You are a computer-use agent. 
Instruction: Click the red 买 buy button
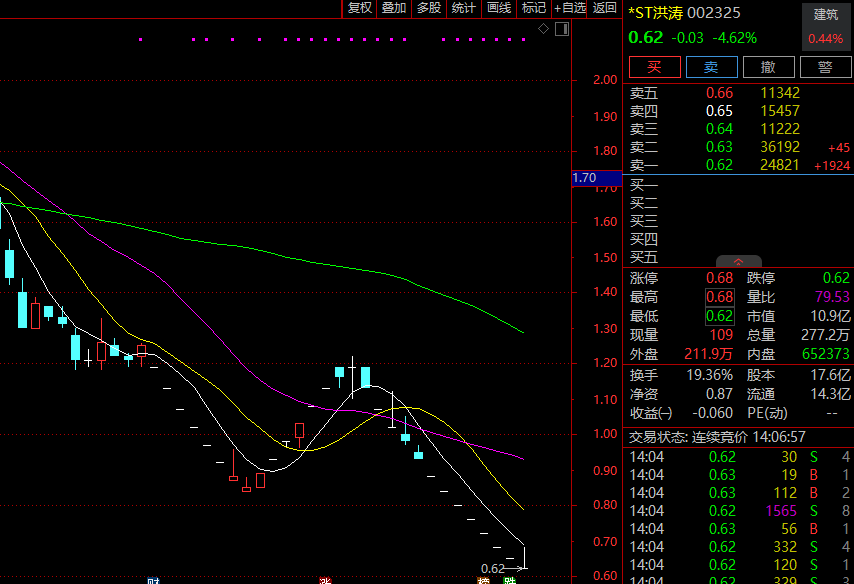655,67
